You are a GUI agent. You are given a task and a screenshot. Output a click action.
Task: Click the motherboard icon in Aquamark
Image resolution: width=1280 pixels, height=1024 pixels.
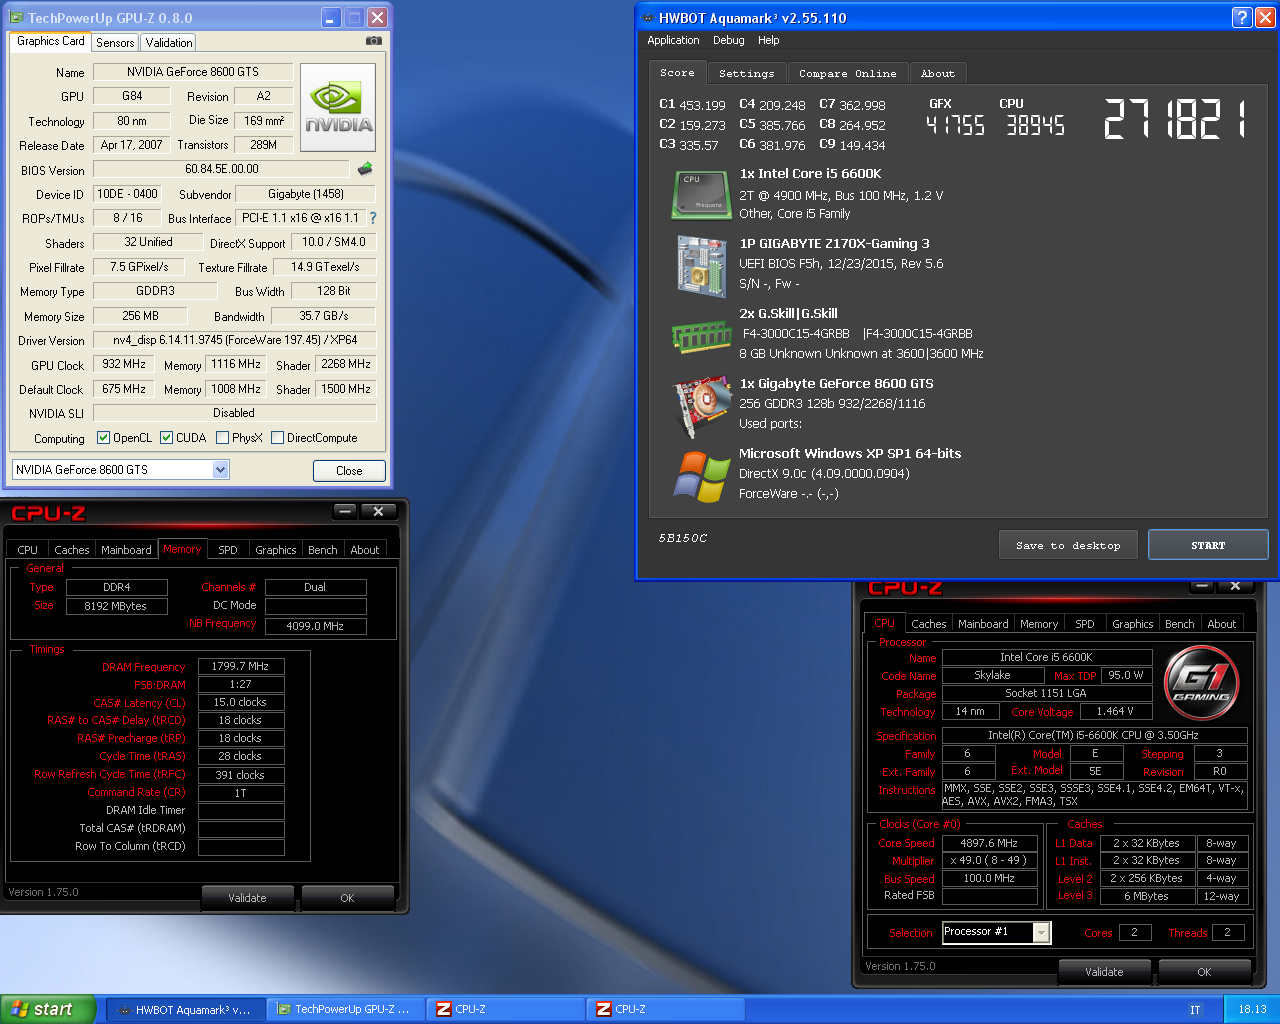click(x=702, y=266)
